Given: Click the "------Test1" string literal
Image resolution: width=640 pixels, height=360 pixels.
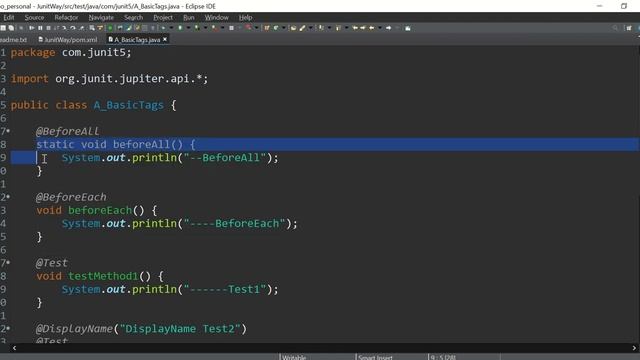Looking at the screenshot, I should 225,289.
